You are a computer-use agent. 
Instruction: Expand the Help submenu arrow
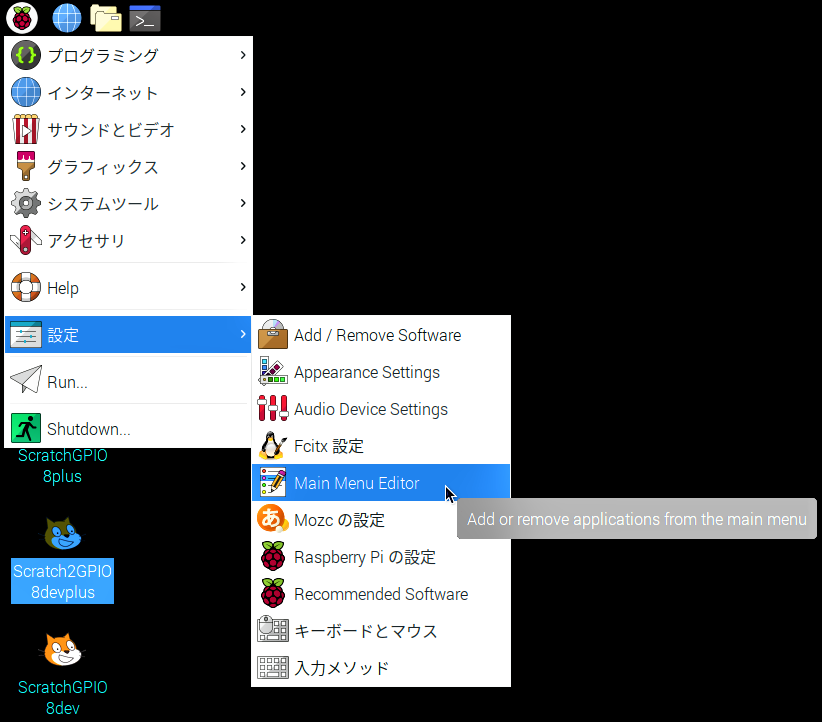tap(243, 287)
